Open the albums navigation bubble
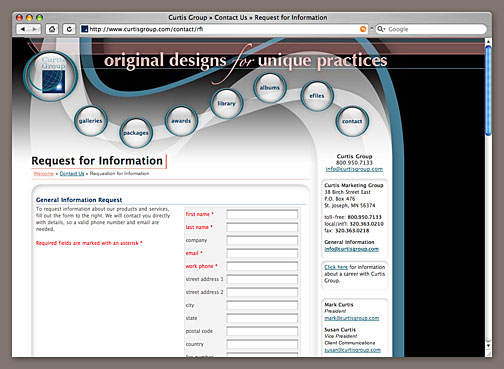Image resolution: width=504 pixels, height=369 pixels. click(270, 88)
